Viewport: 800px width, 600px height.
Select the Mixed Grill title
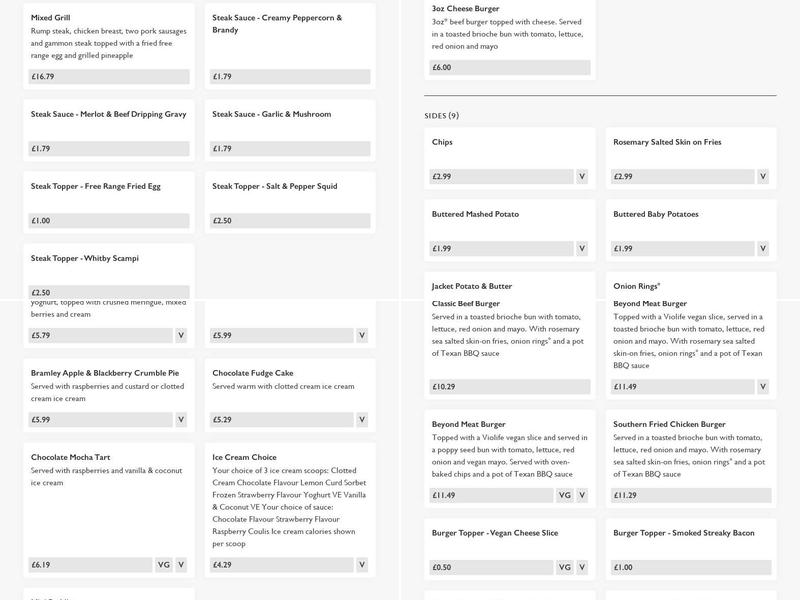[x=51, y=17]
